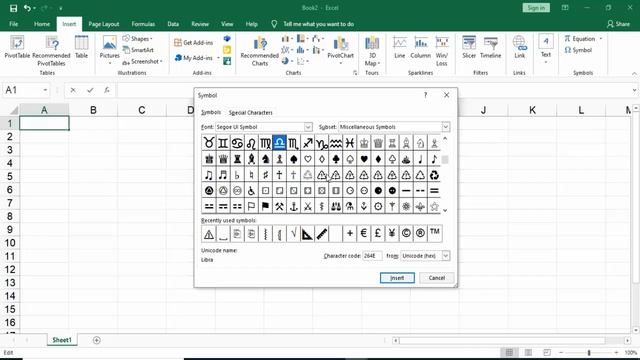The image size is (640, 360).
Task: Switch to the View tab
Action: [227, 24]
